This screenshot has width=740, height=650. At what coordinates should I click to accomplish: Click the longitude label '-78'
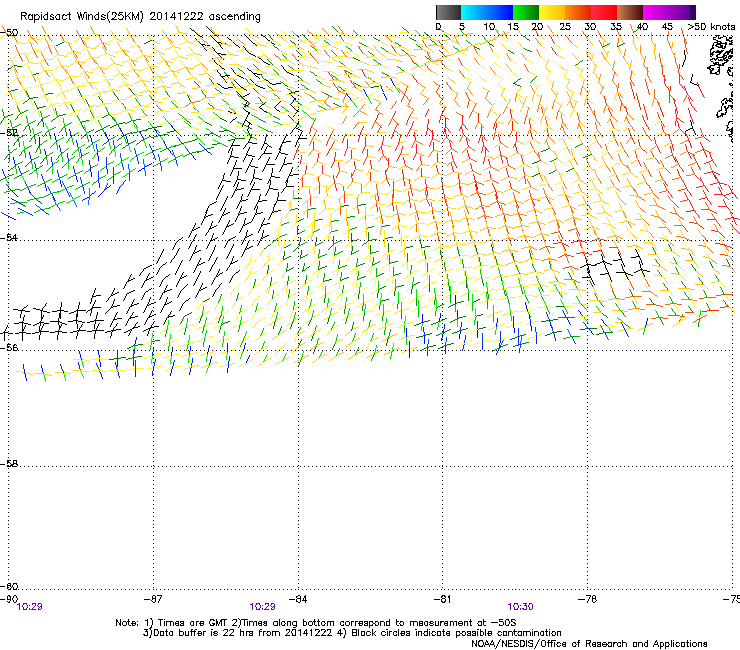[587, 599]
